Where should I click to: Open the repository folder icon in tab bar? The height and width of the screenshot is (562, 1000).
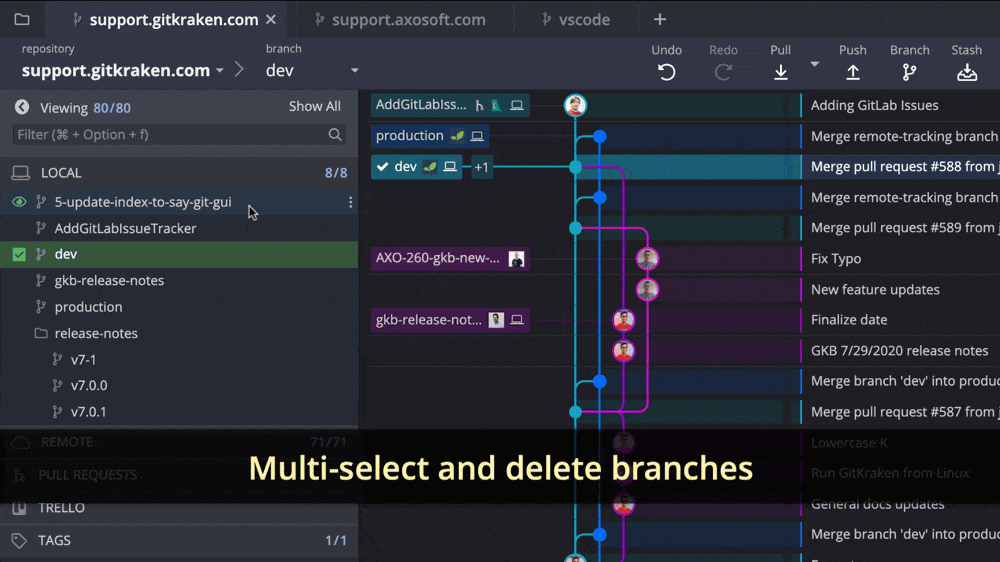pos(22,19)
